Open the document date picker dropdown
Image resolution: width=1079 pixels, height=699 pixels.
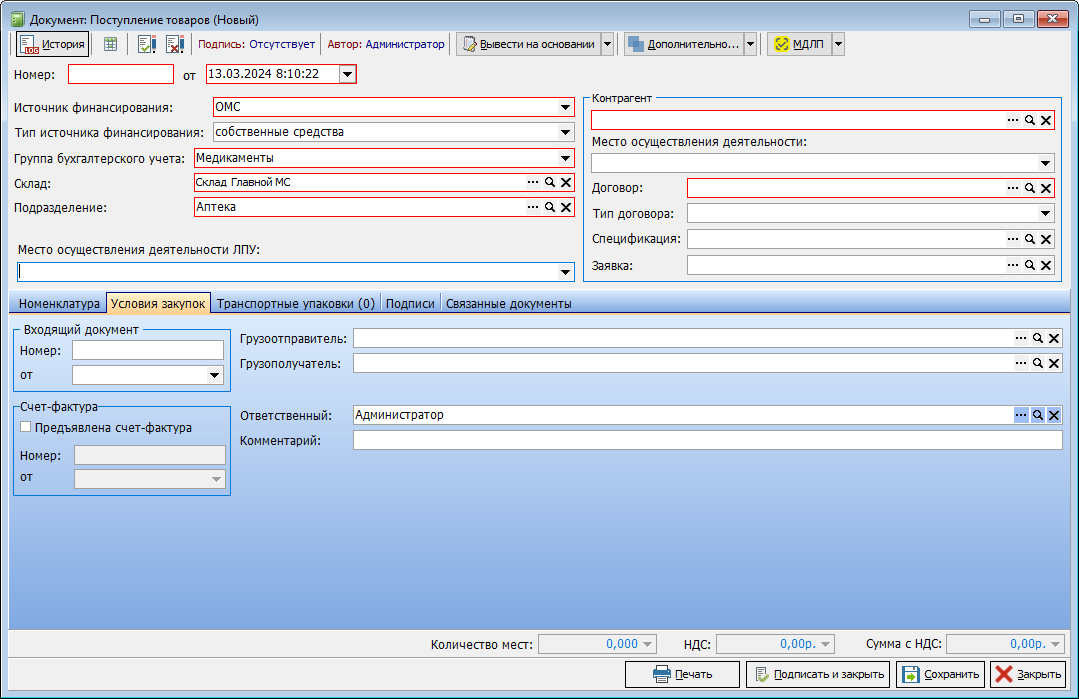[346, 74]
